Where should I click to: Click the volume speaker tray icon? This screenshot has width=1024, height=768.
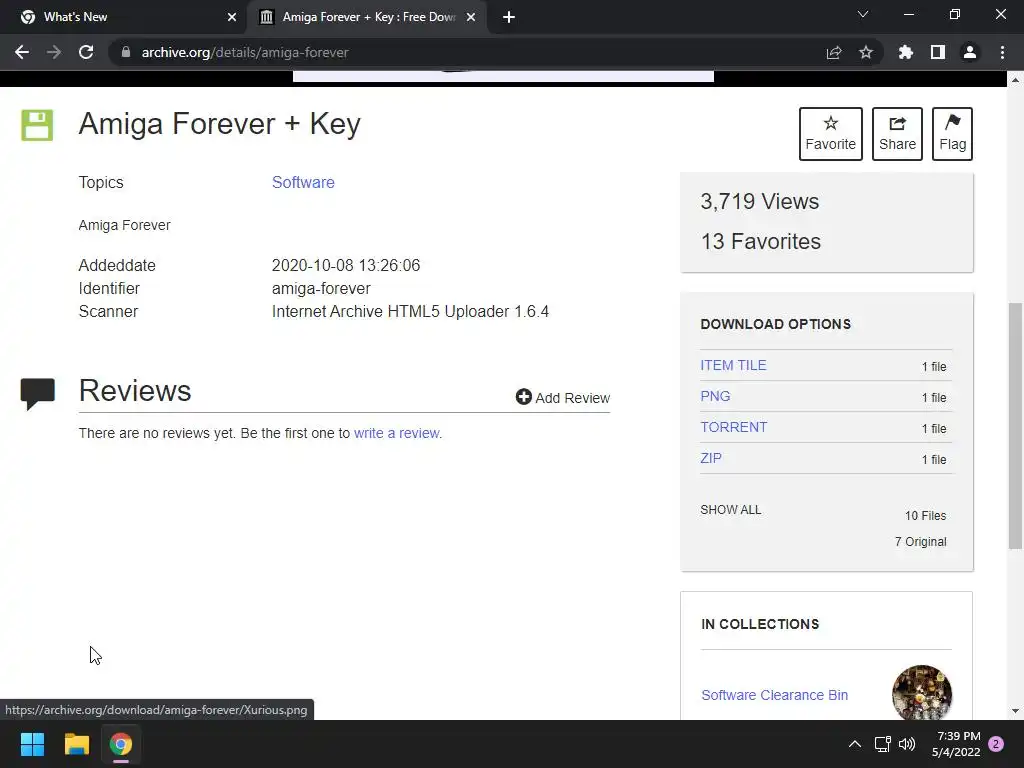(x=907, y=744)
